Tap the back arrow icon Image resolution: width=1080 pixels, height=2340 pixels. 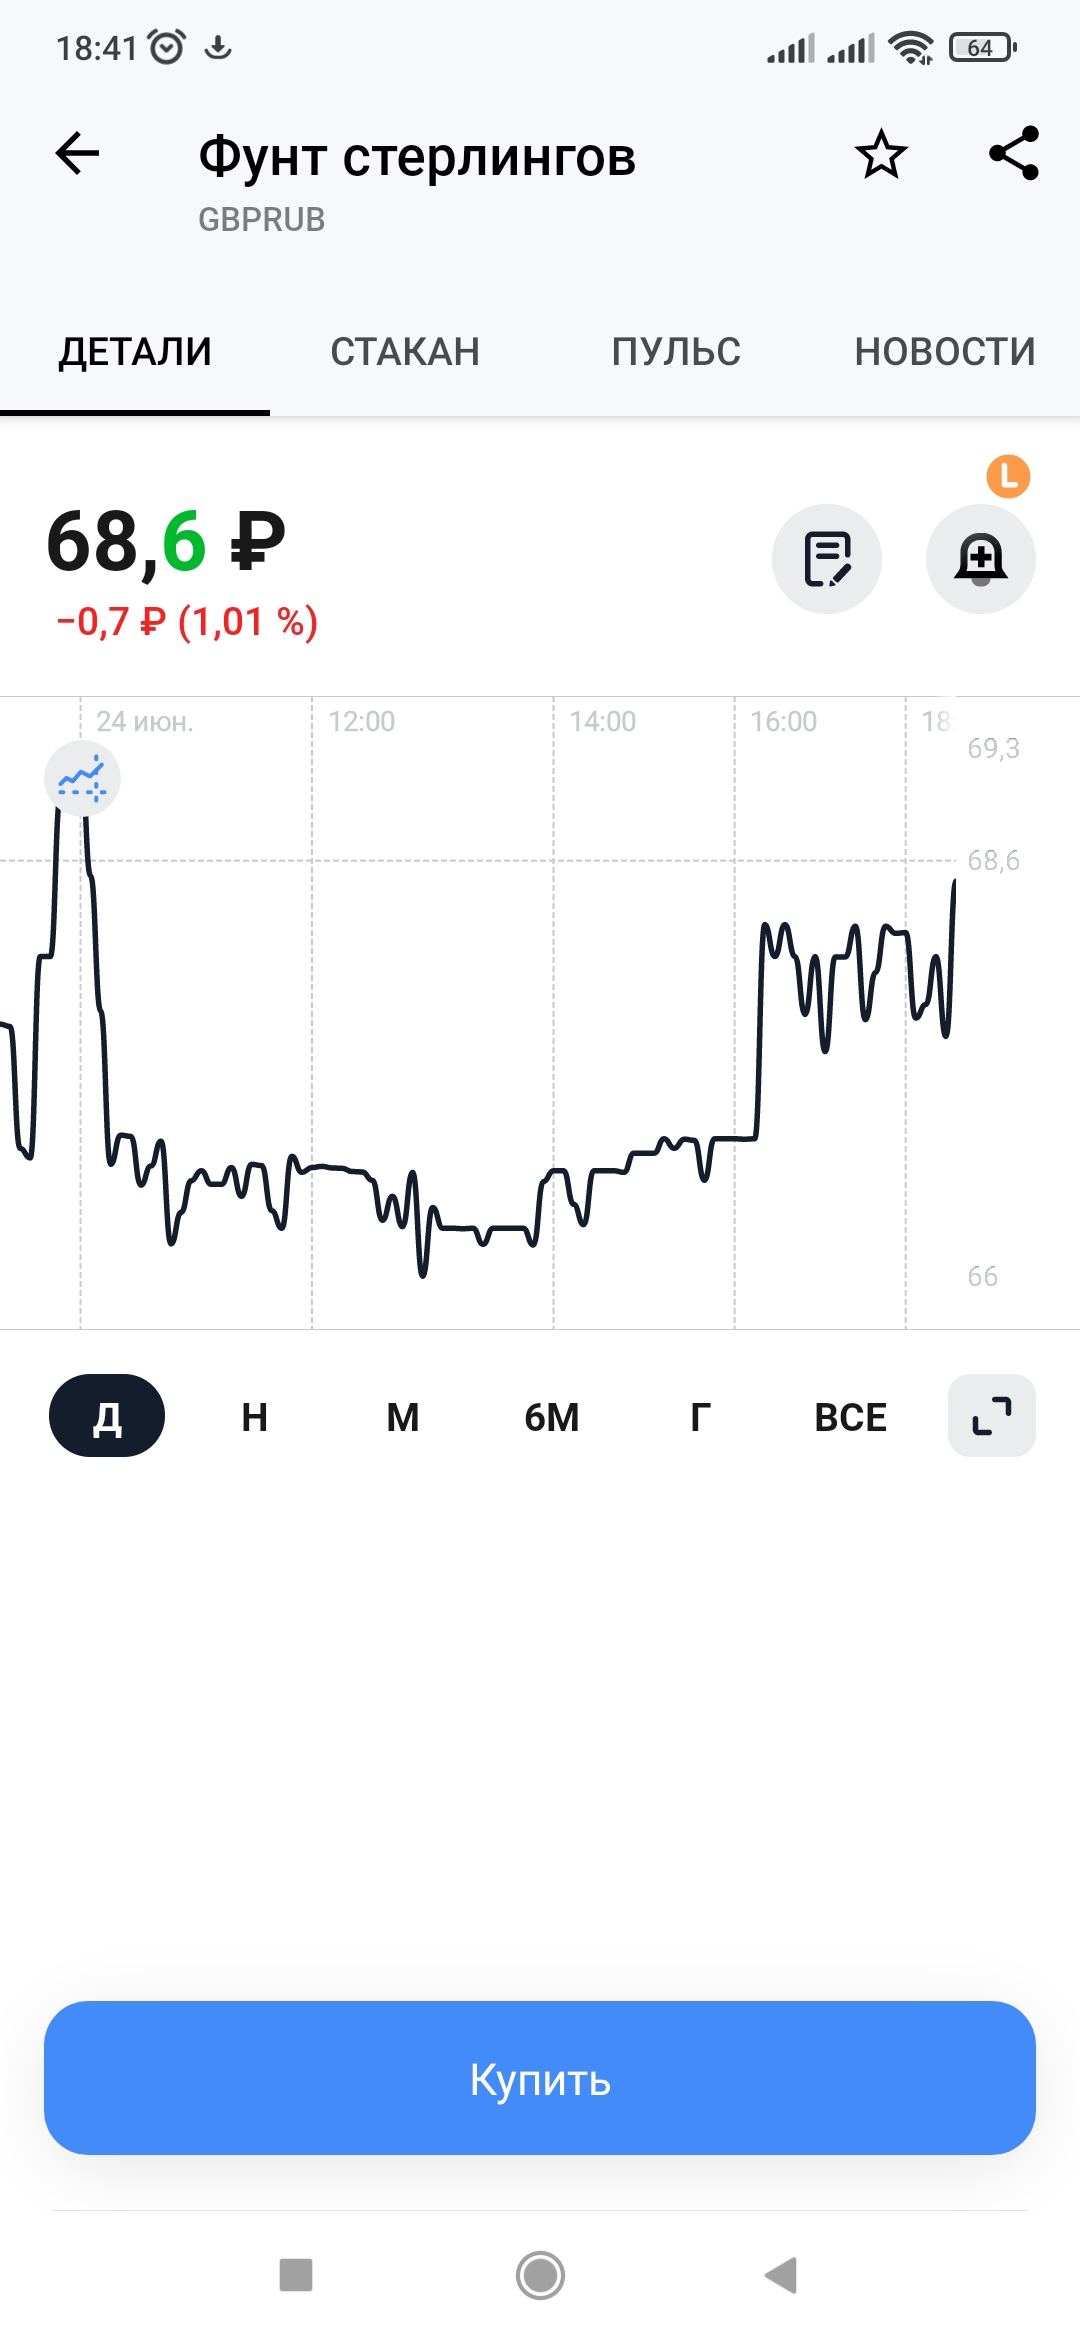(x=77, y=154)
